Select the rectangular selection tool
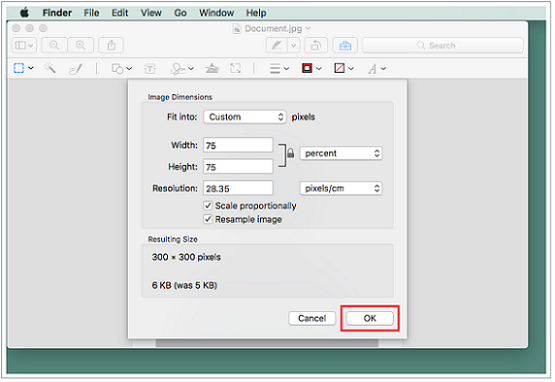 [19, 68]
